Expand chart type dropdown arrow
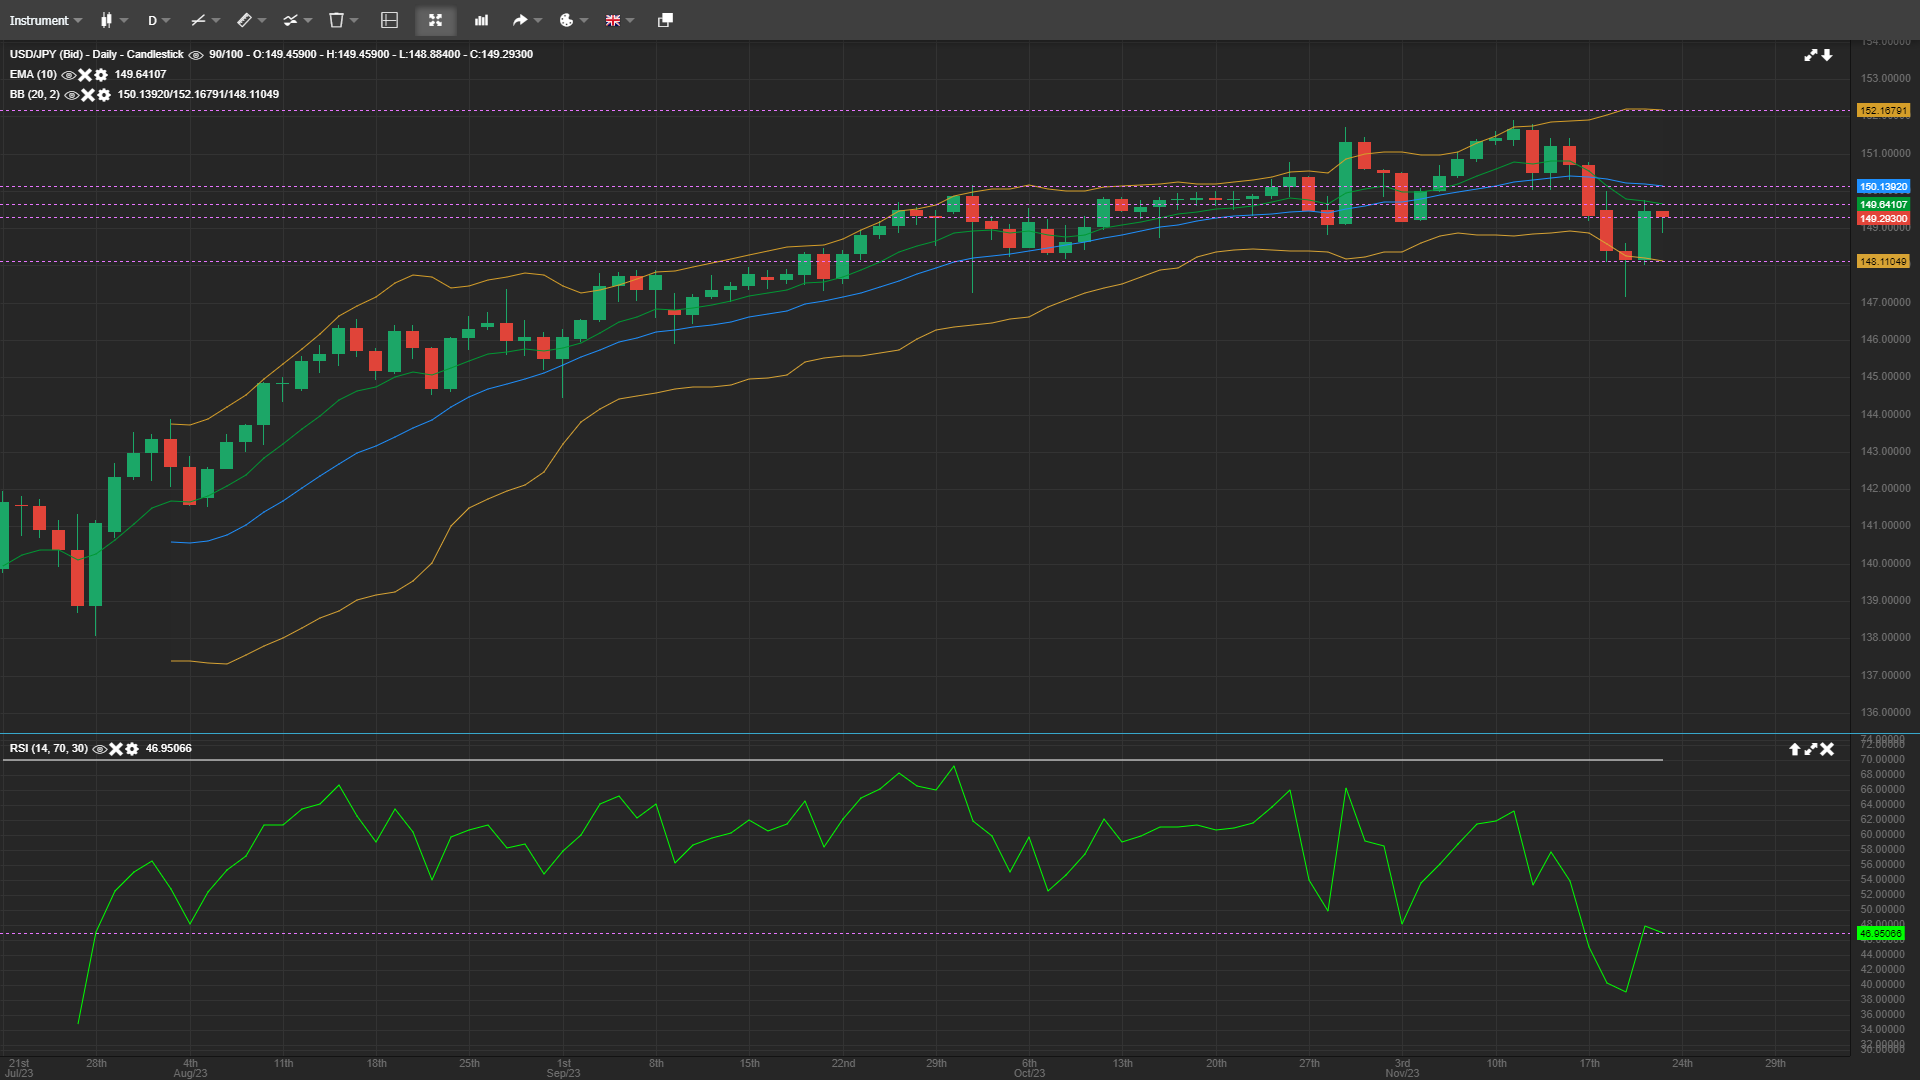The height and width of the screenshot is (1080, 1920). pyautogui.click(x=124, y=20)
